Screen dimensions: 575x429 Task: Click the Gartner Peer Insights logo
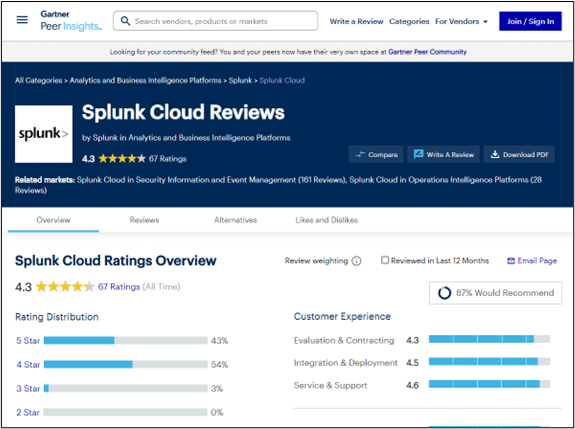tap(71, 21)
